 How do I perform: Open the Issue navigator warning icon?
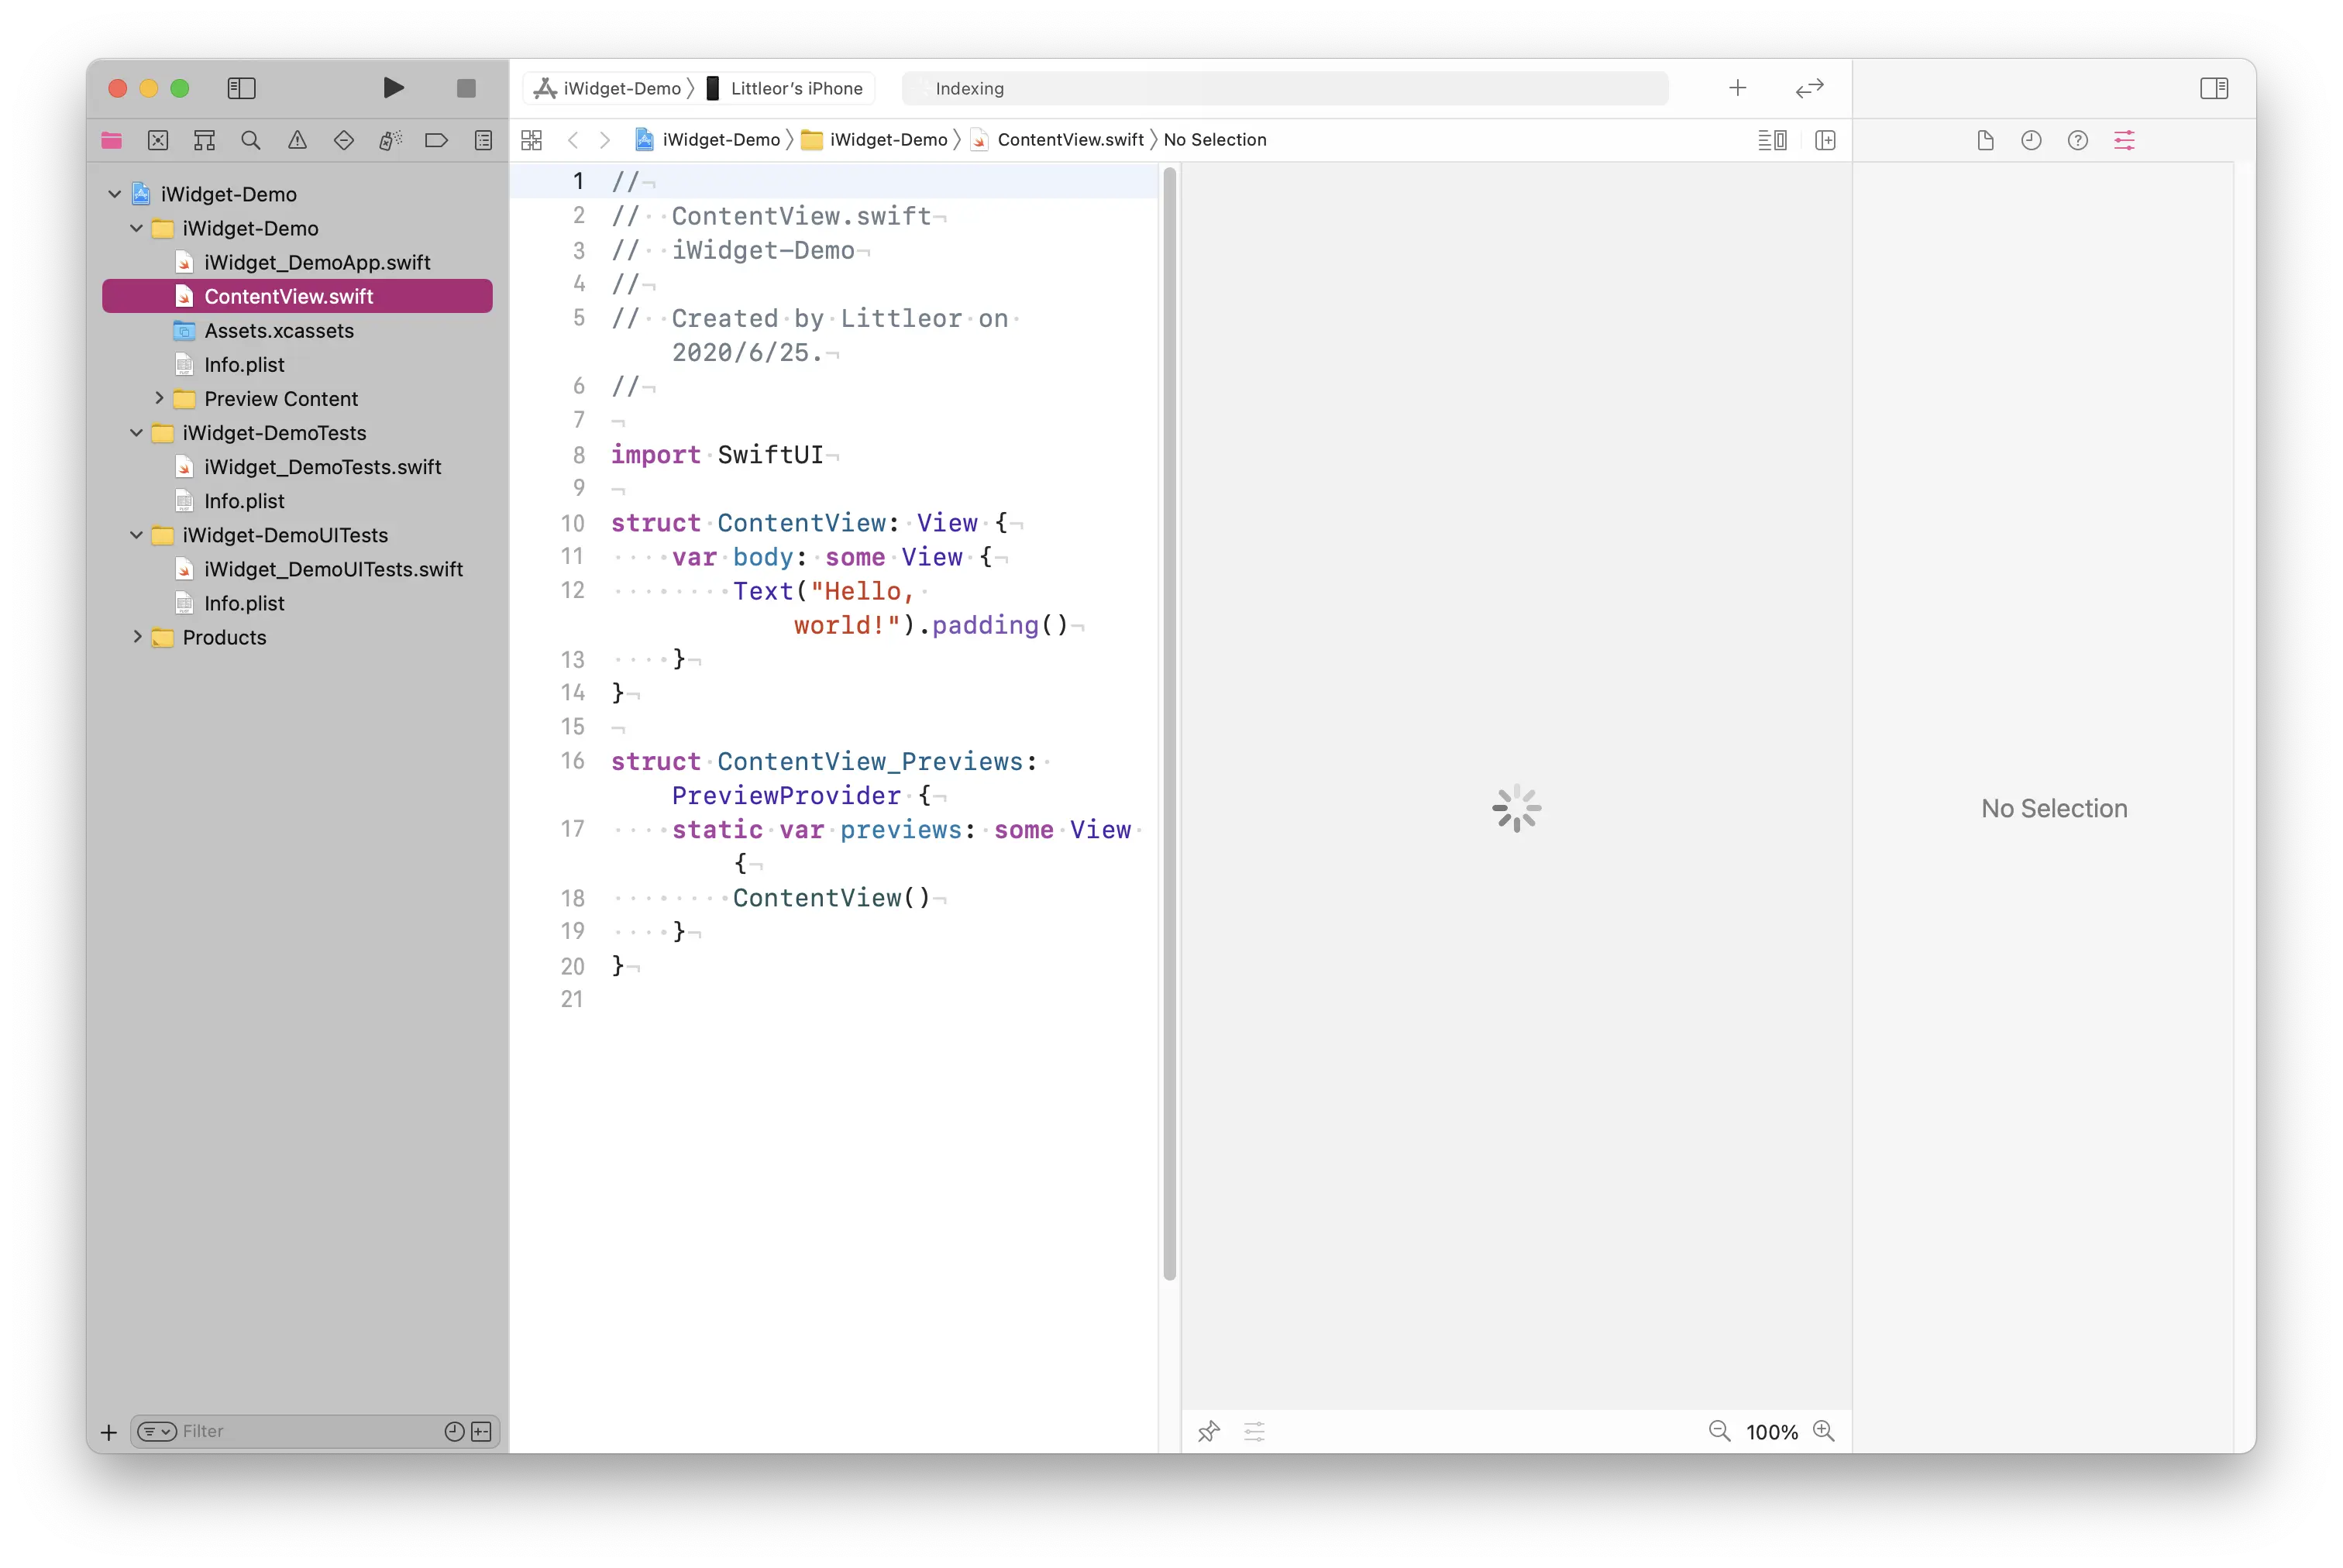(x=297, y=141)
